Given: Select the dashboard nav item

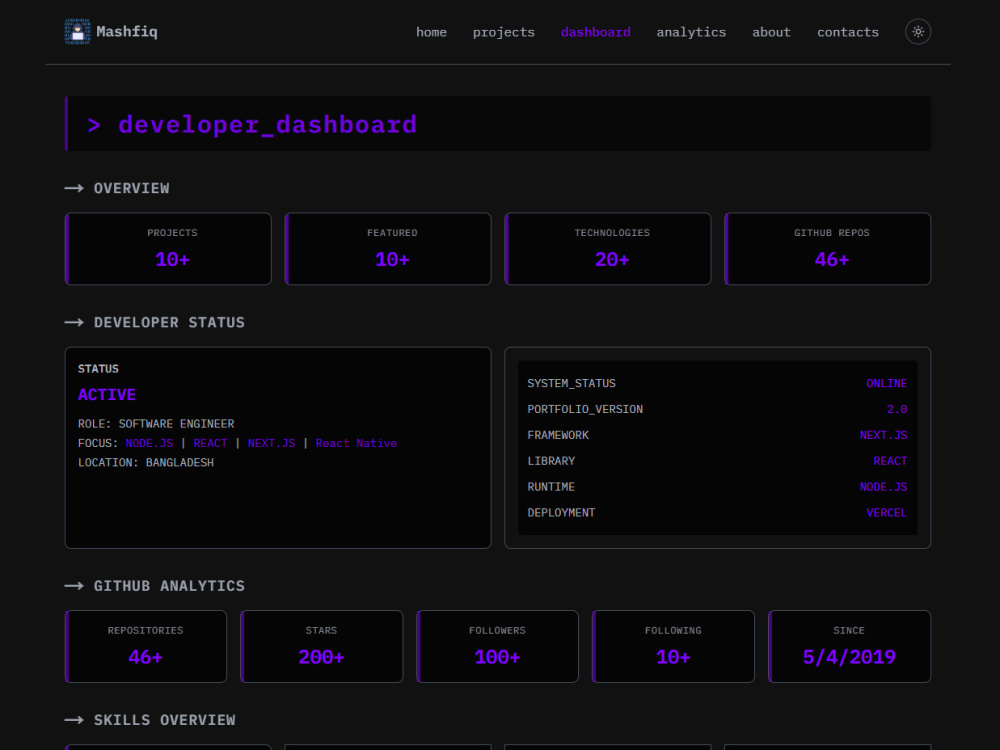Looking at the screenshot, I should pyautogui.click(x=596, y=32).
